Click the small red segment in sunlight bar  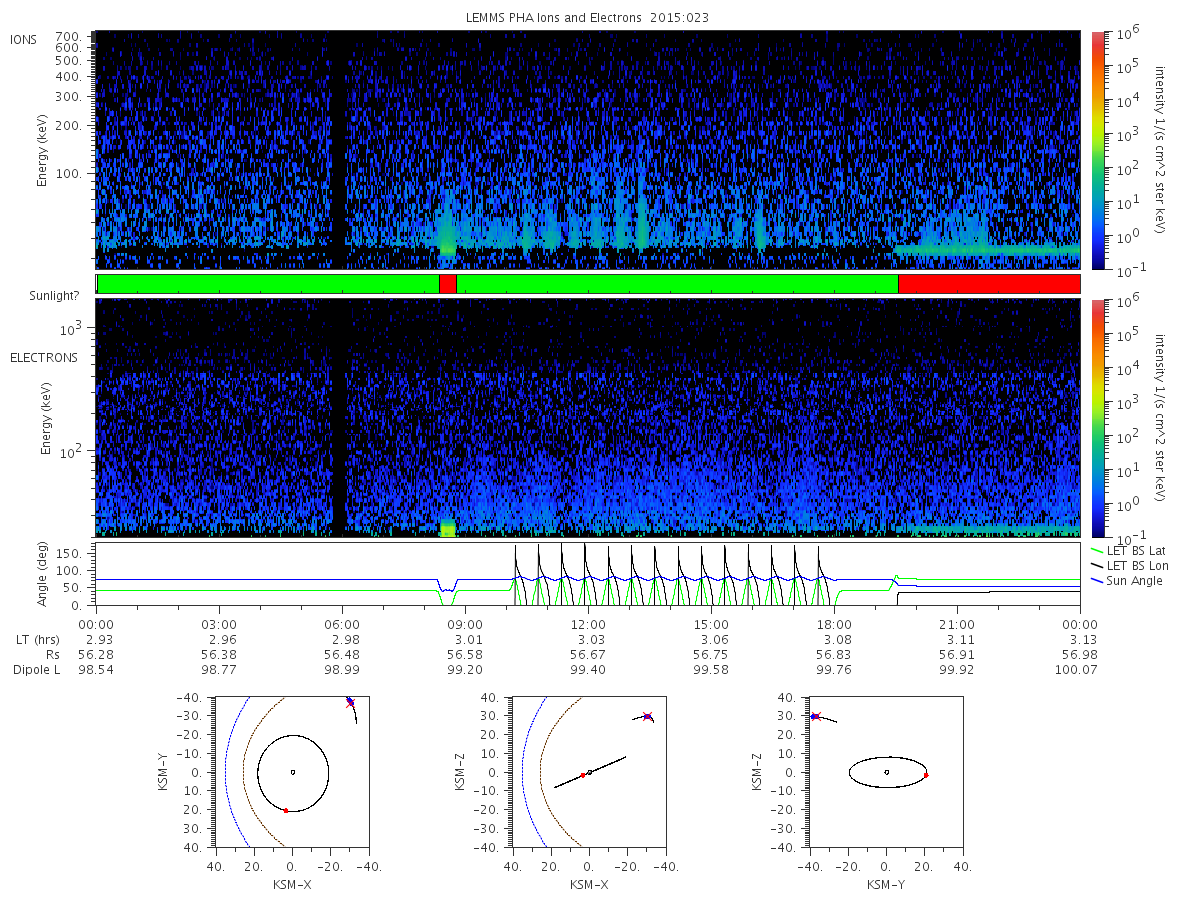(447, 284)
